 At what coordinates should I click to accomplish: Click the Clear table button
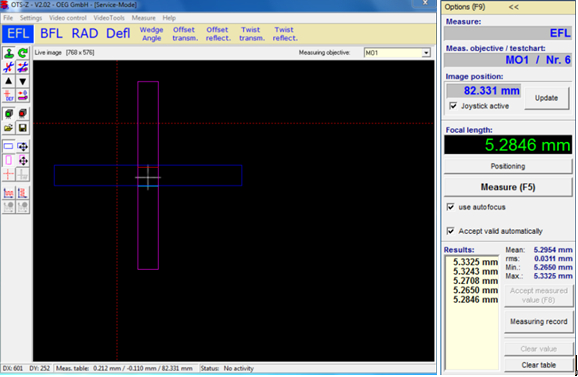pyautogui.click(x=539, y=365)
